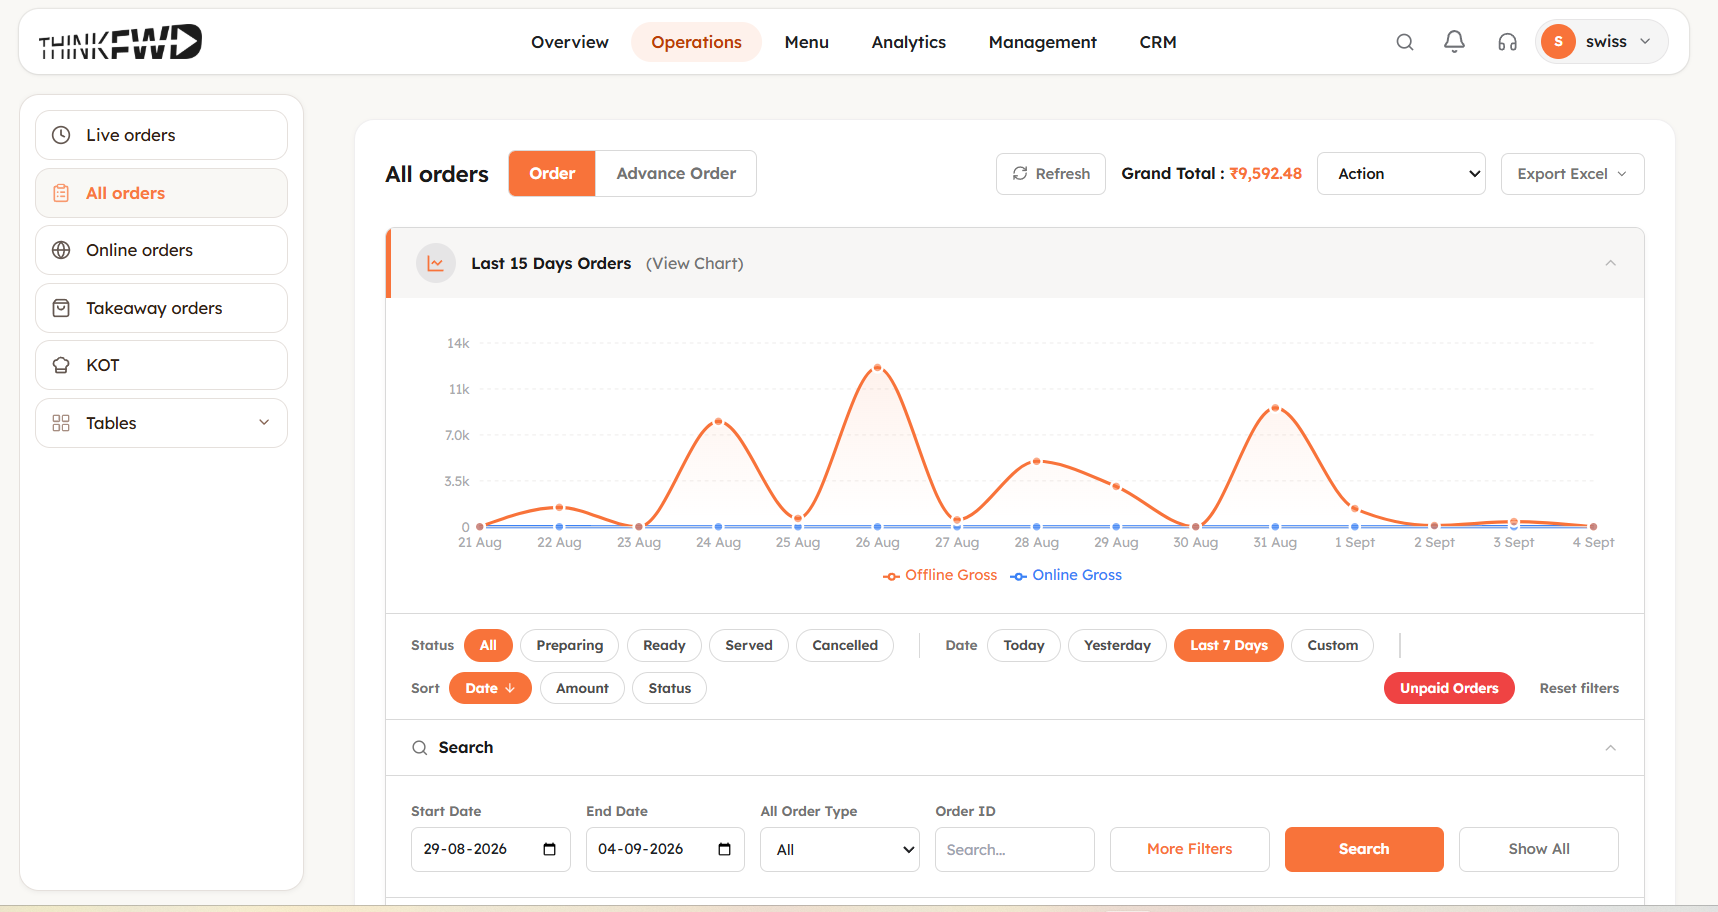This screenshot has width=1718, height=912.
Task: Open KOT in the sidebar
Action: pos(161,365)
